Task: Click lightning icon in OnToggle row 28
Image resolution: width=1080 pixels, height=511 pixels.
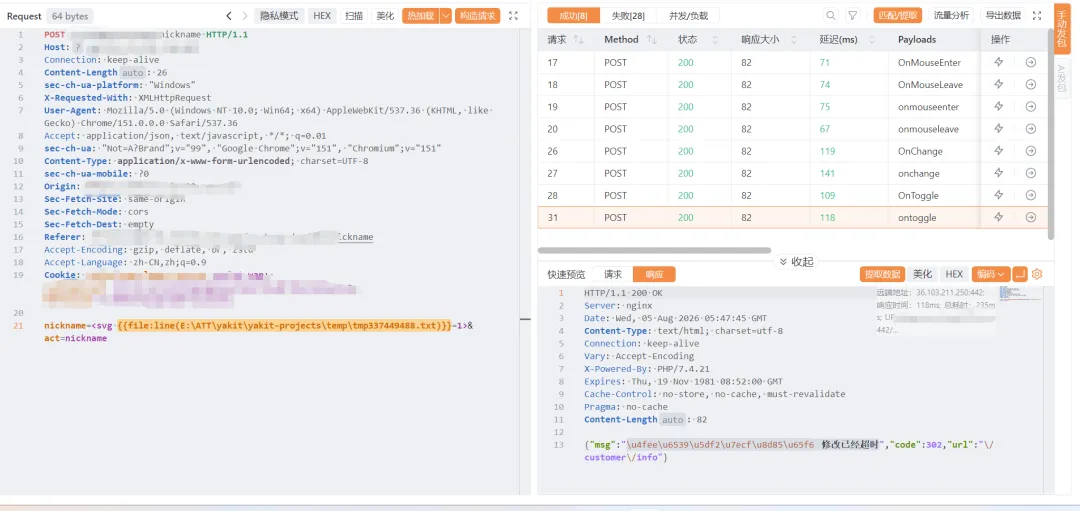Action: [999, 195]
